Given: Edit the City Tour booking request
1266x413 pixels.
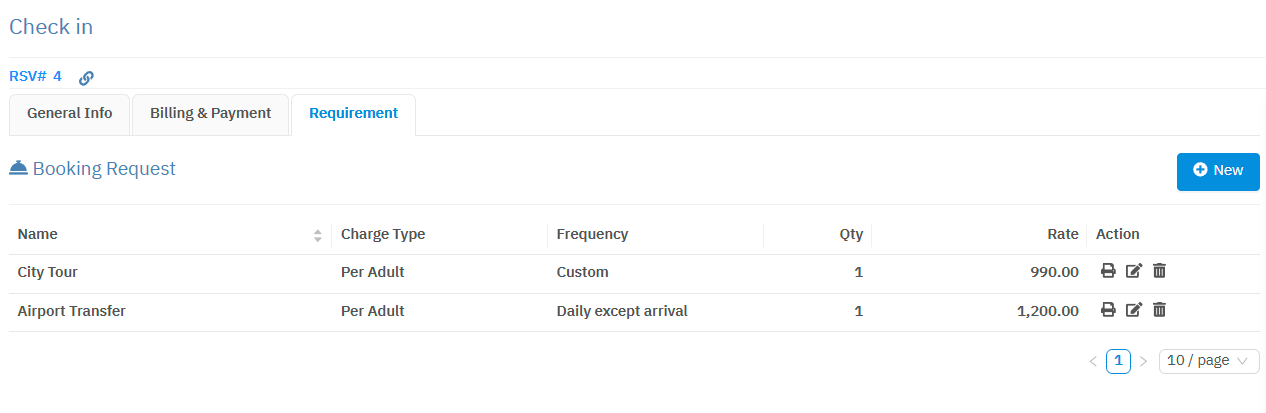Looking at the screenshot, I should (1133, 271).
